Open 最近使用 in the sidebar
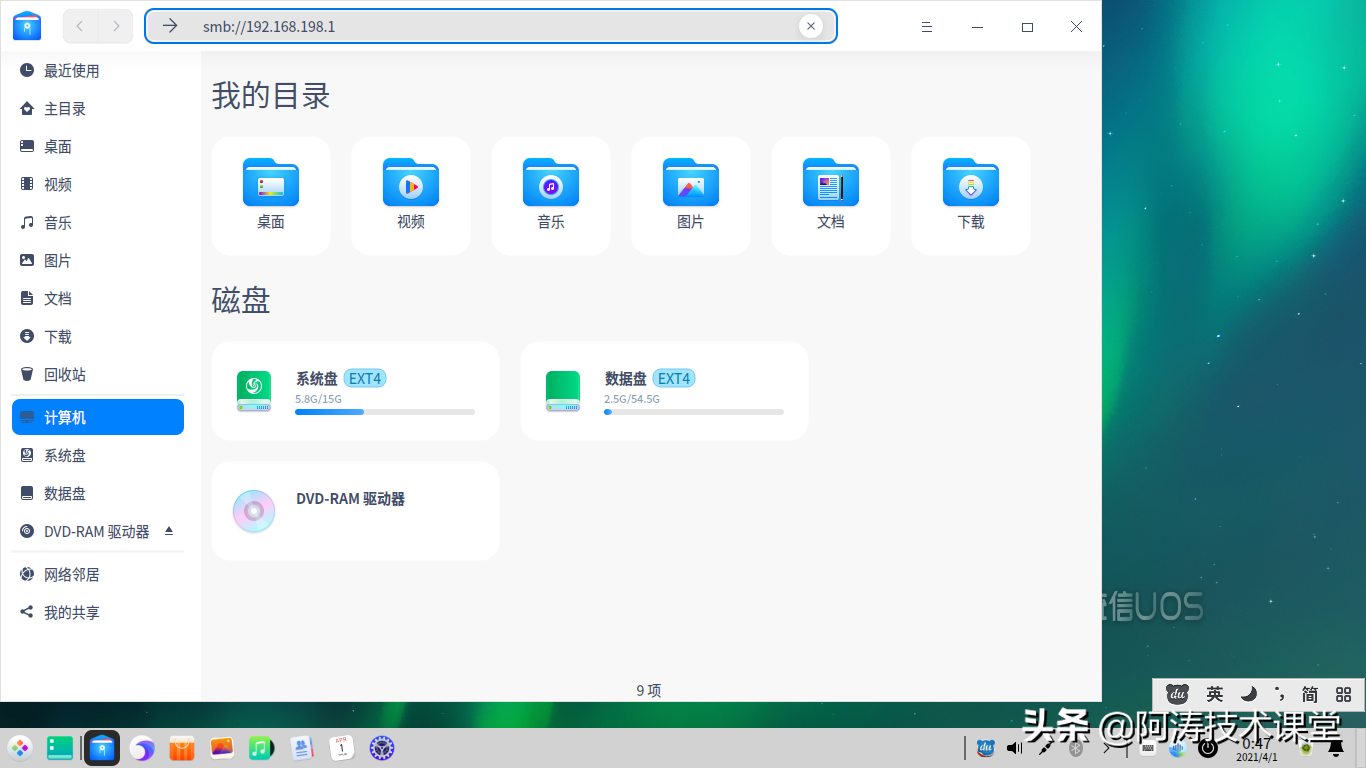This screenshot has height=768, width=1366. point(97,71)
